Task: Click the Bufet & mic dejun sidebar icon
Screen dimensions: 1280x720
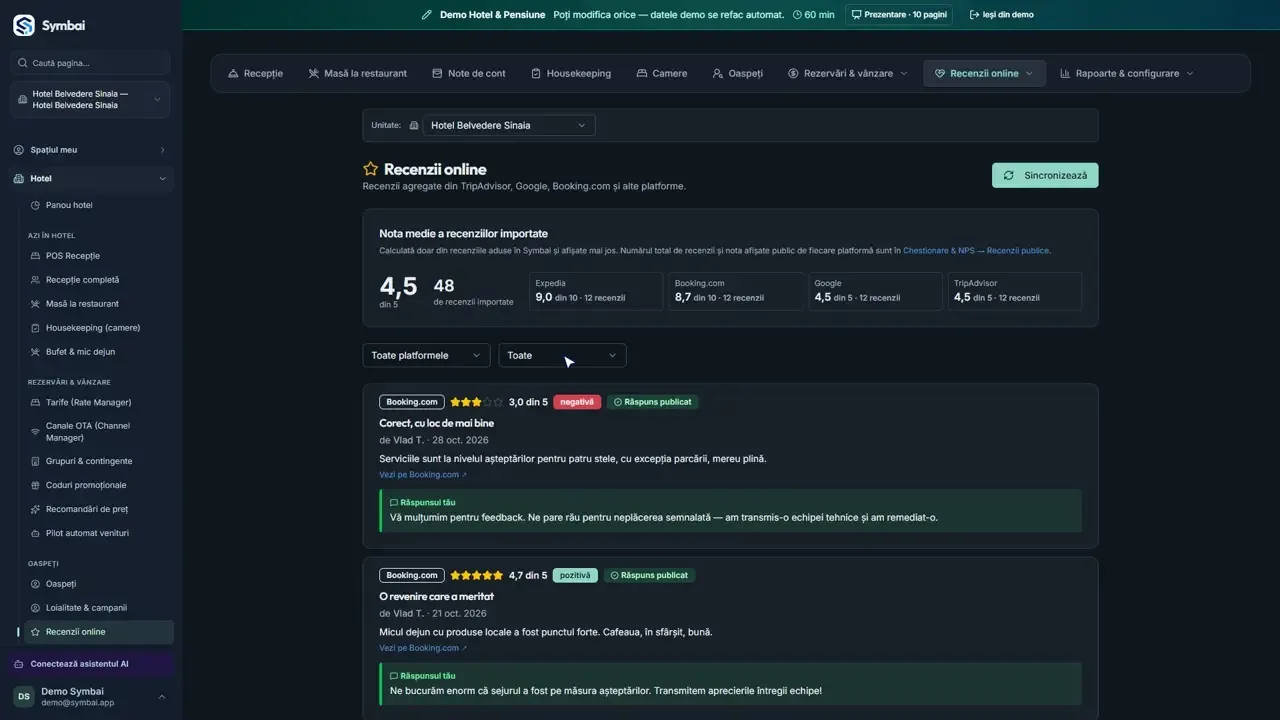Action: click(x=36, y=352)
